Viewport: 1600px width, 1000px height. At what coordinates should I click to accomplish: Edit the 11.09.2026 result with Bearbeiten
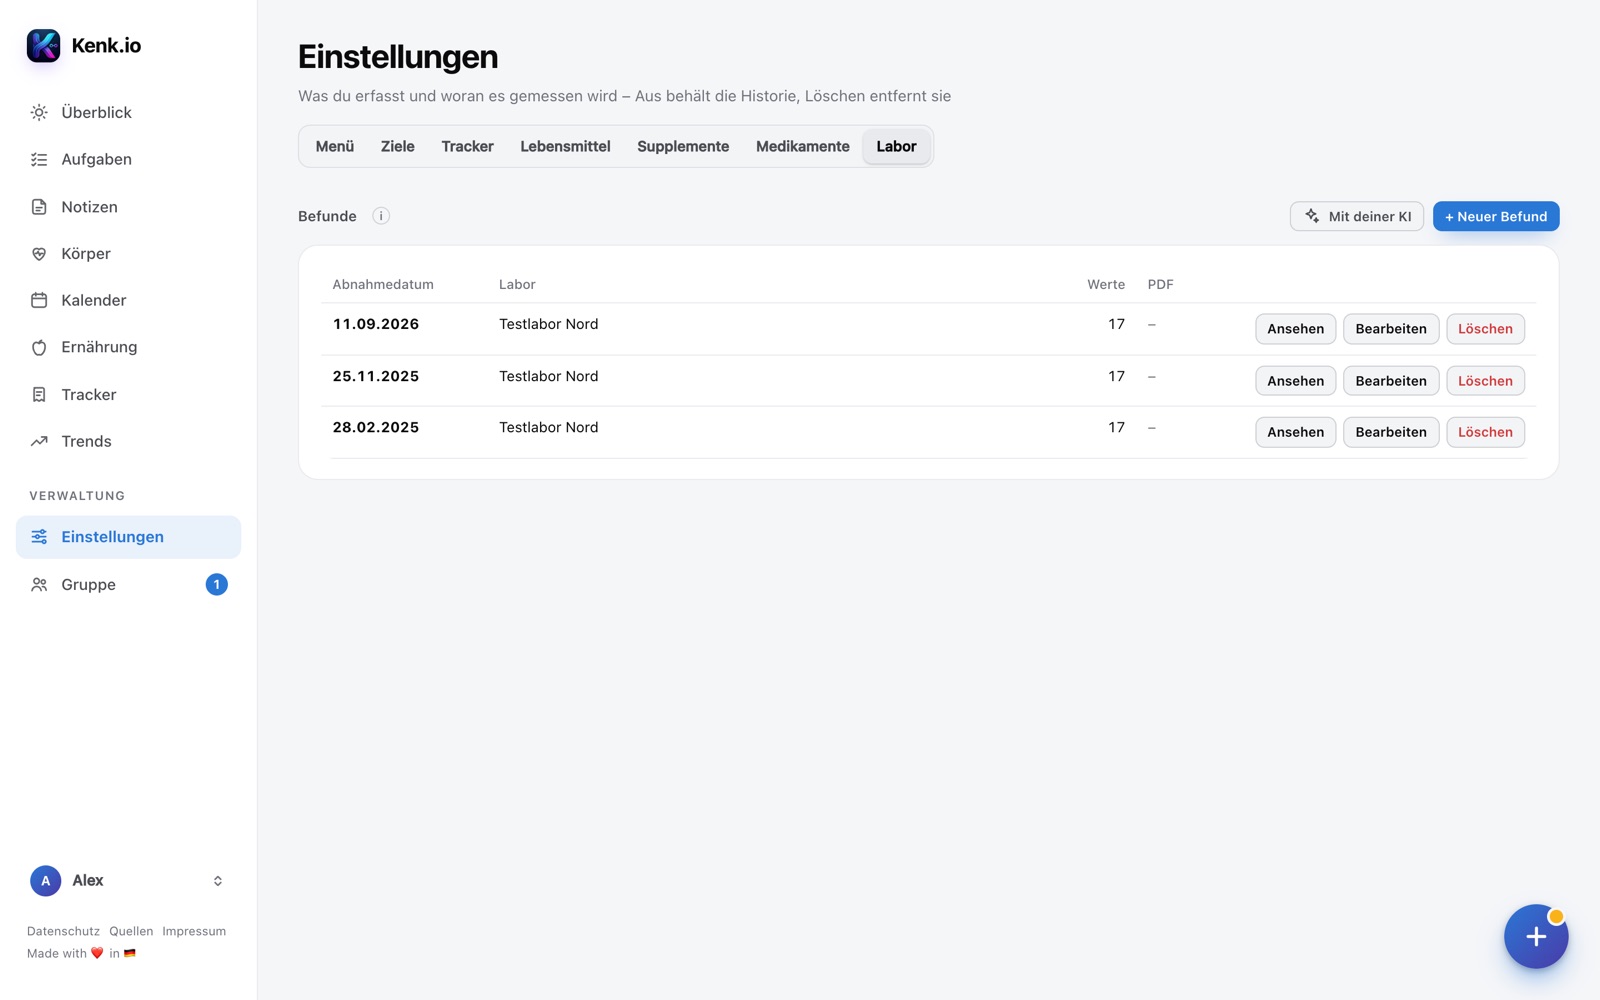(x=1391, y=329)
